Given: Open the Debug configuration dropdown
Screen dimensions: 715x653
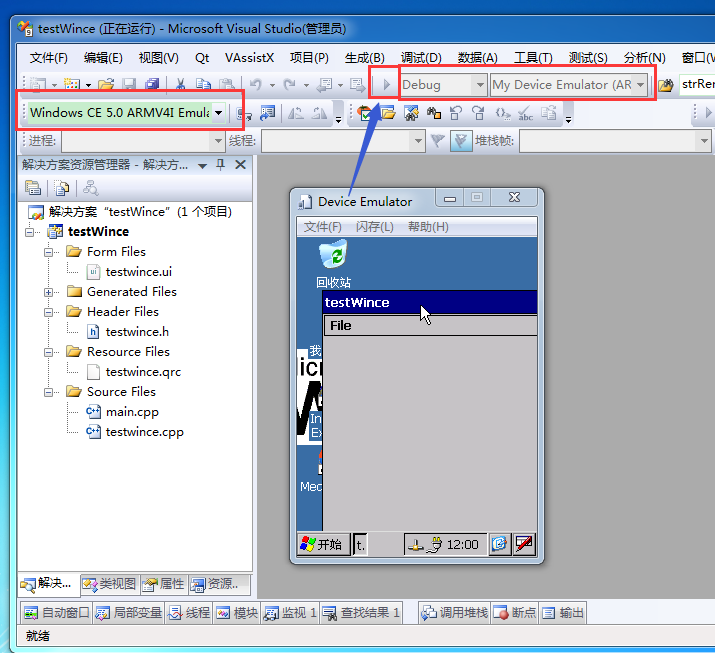Looking at the screenshot, I should (x=480, y=85).
